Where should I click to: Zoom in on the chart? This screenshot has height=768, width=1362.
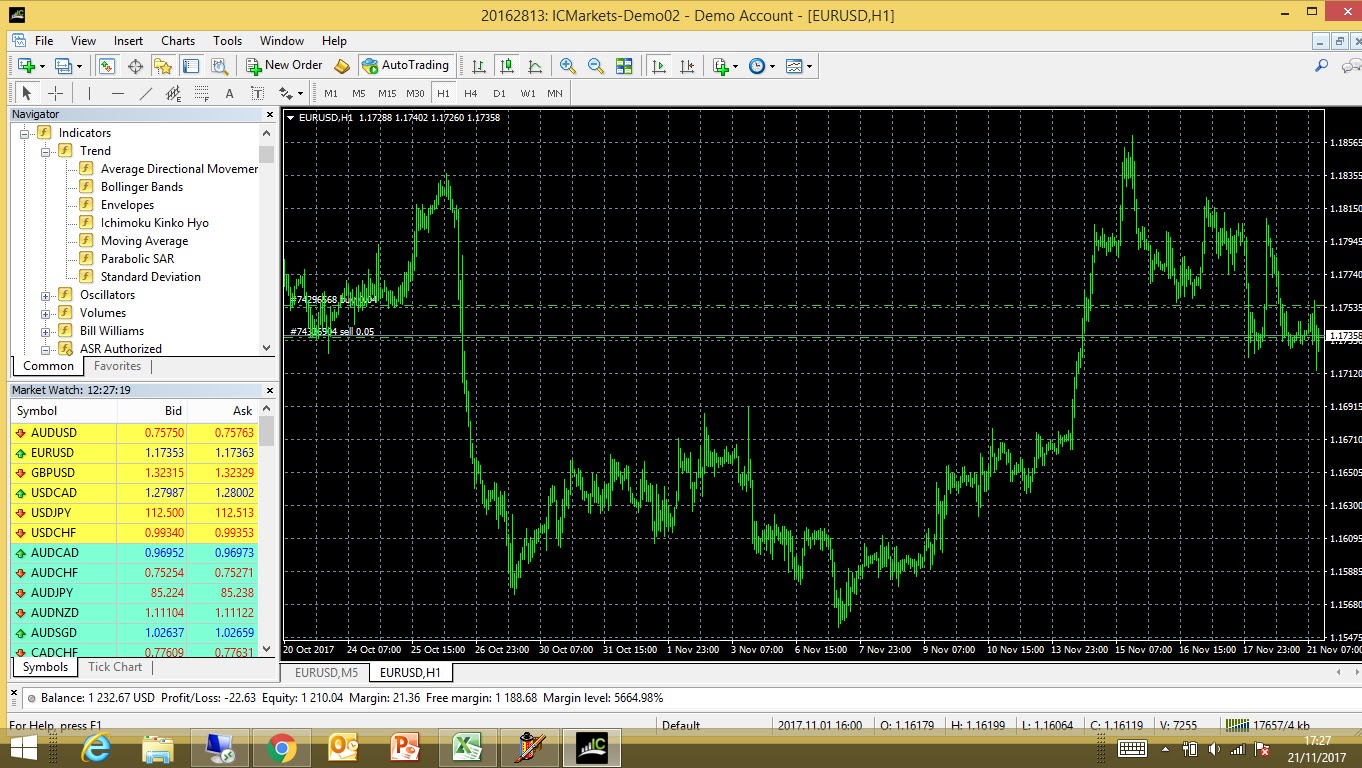point(568,66)
